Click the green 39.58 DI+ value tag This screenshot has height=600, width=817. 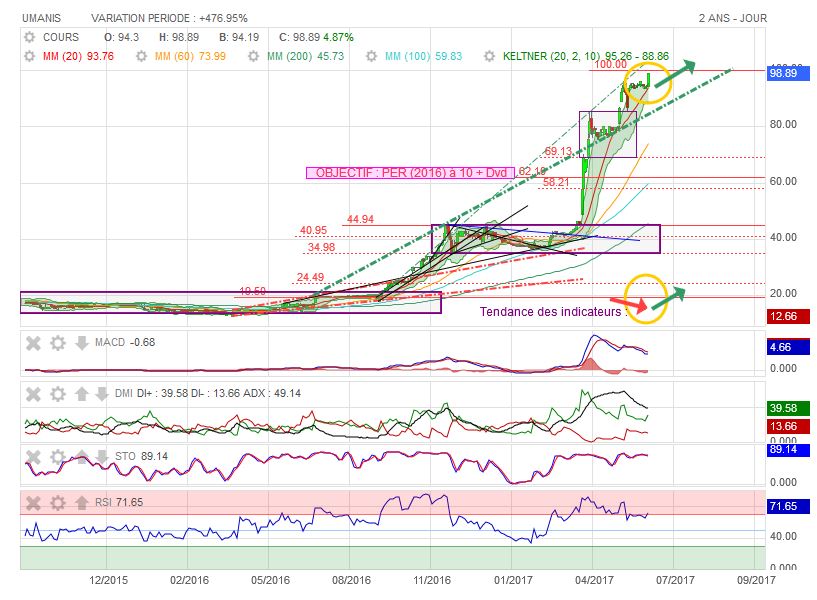click(x=788, y=408)
